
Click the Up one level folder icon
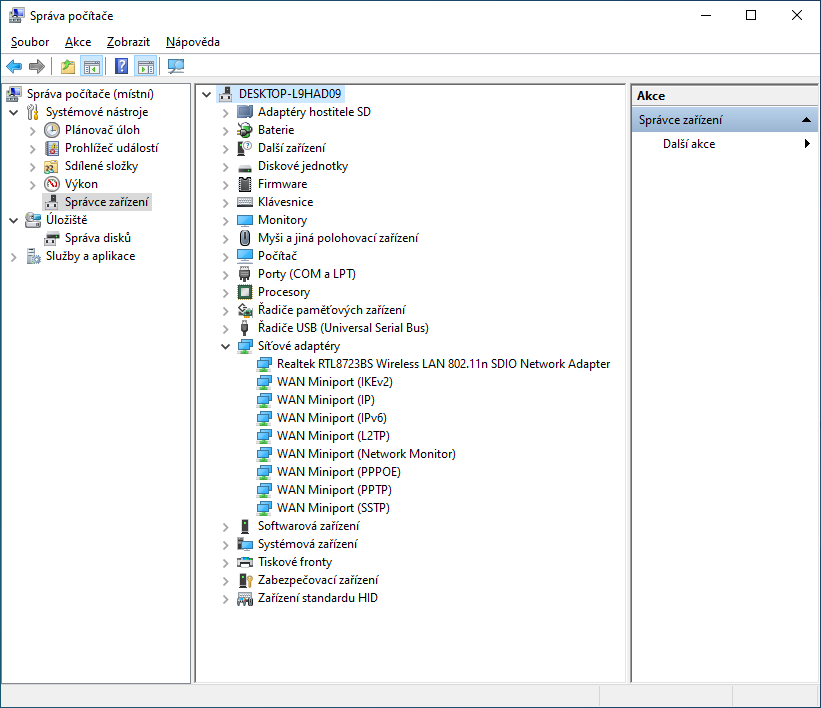[68, 67]
